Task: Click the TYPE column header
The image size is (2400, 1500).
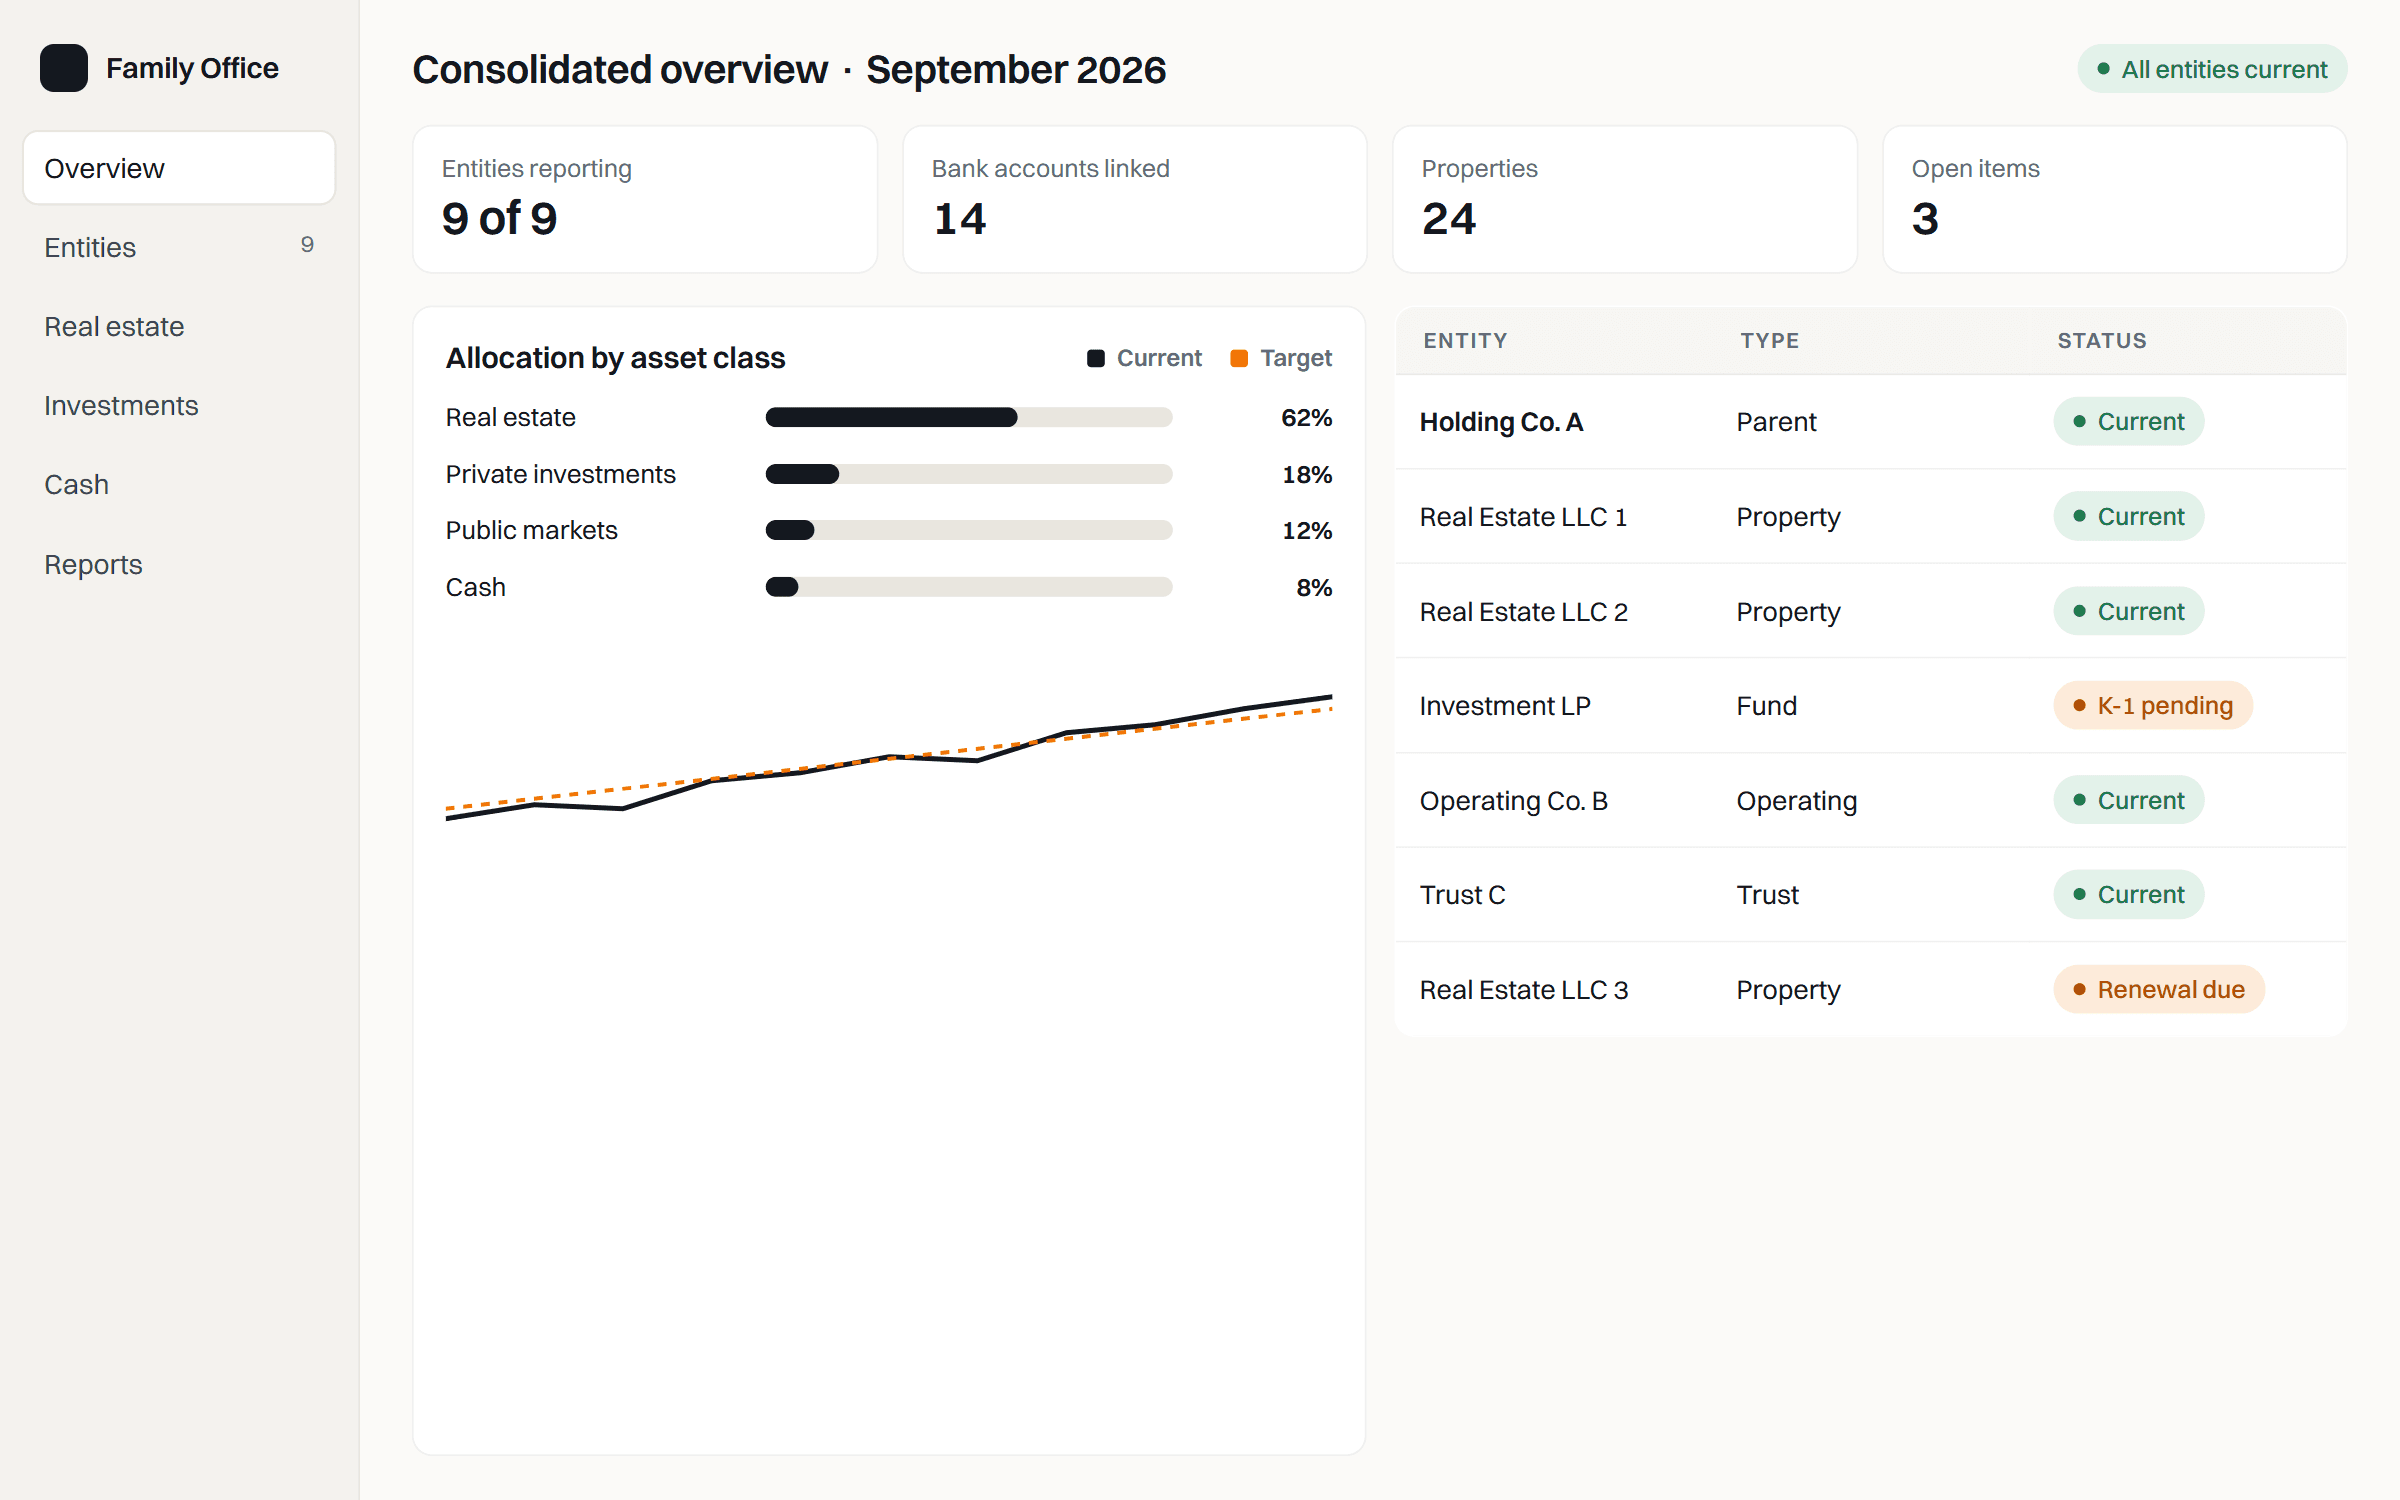Action: click(1769, 340)
